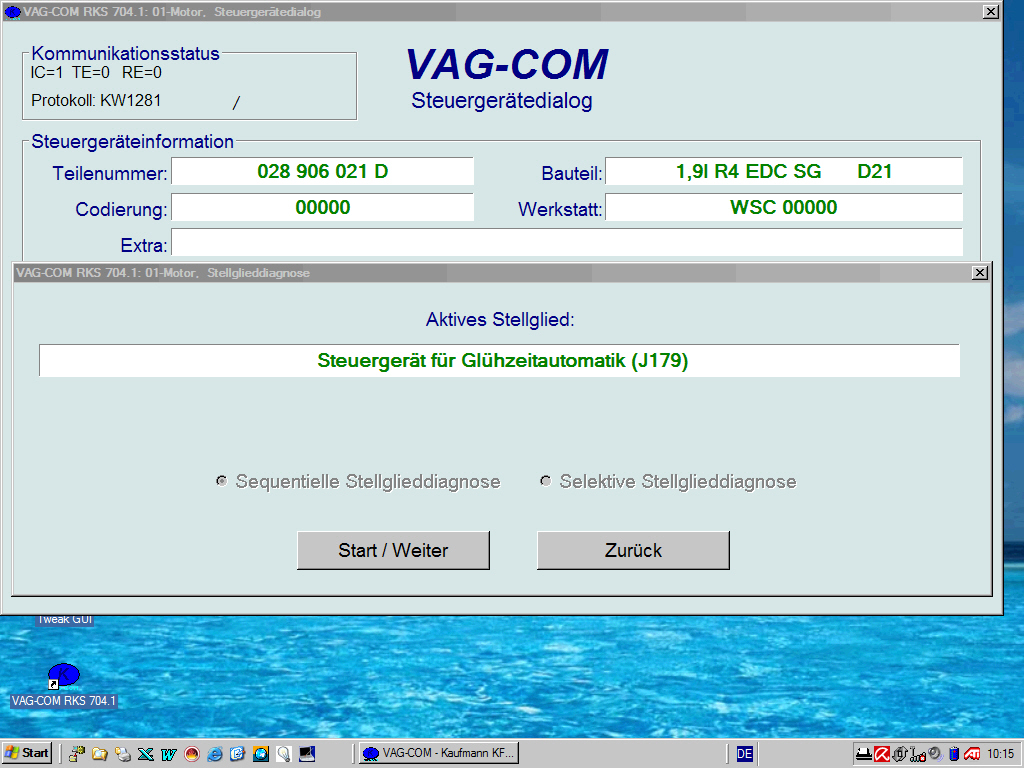Click the Teilenummer field 028 906 021 D
This screenshot has width=1024, height=768.
coord(323,171)
